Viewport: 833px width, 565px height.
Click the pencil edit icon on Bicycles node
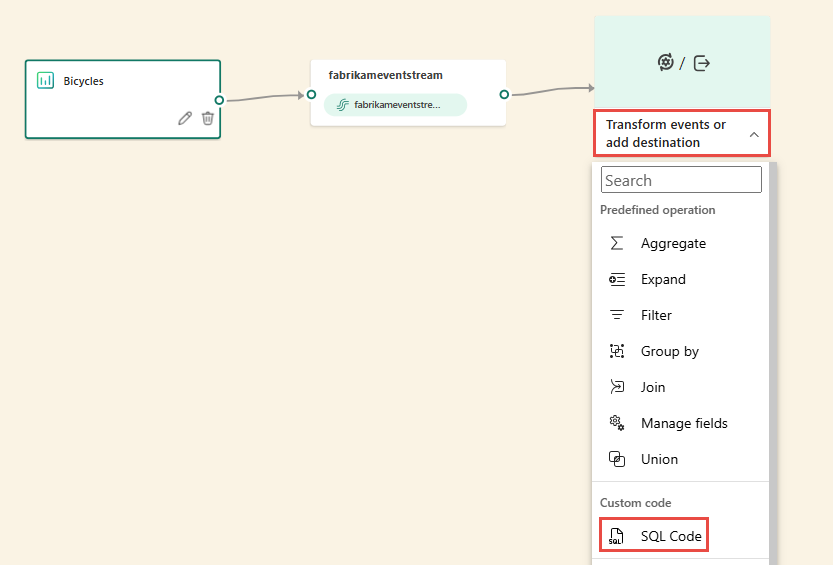click(185, 118)
